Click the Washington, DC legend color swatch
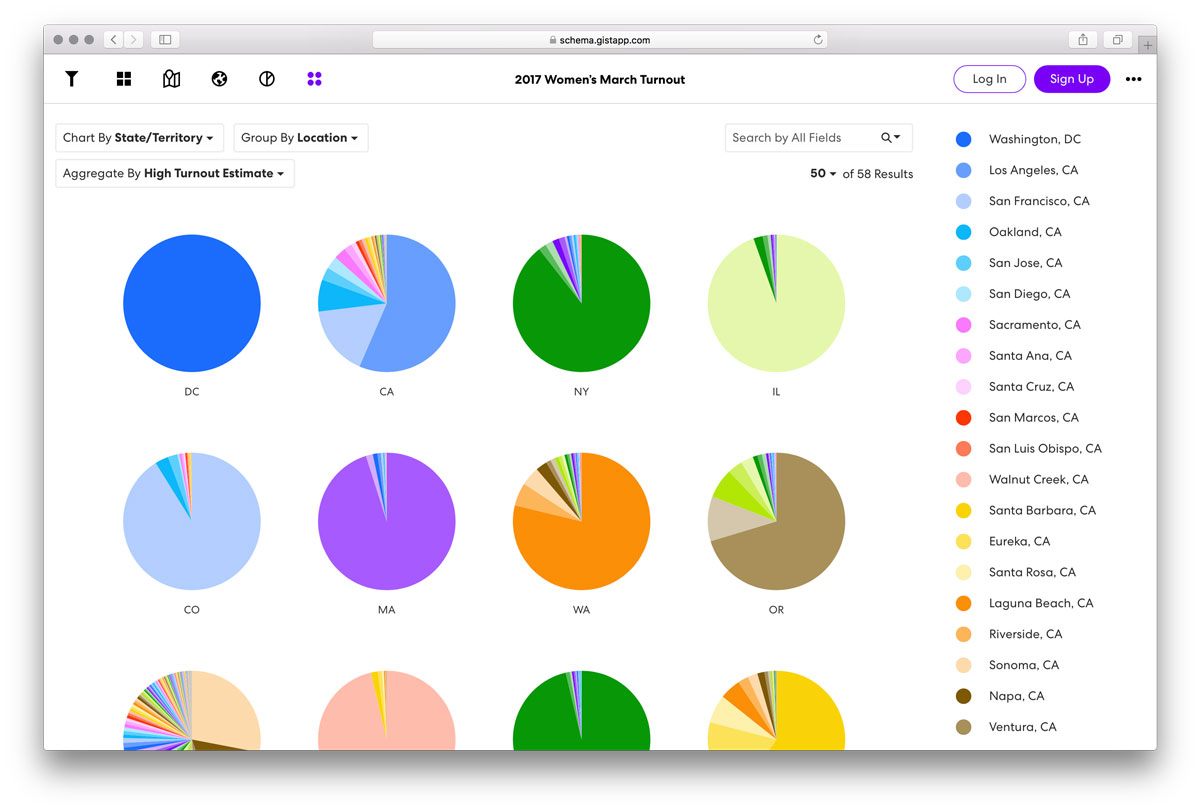This screenshot has height=812, width=1200. [x=964, y=139]
